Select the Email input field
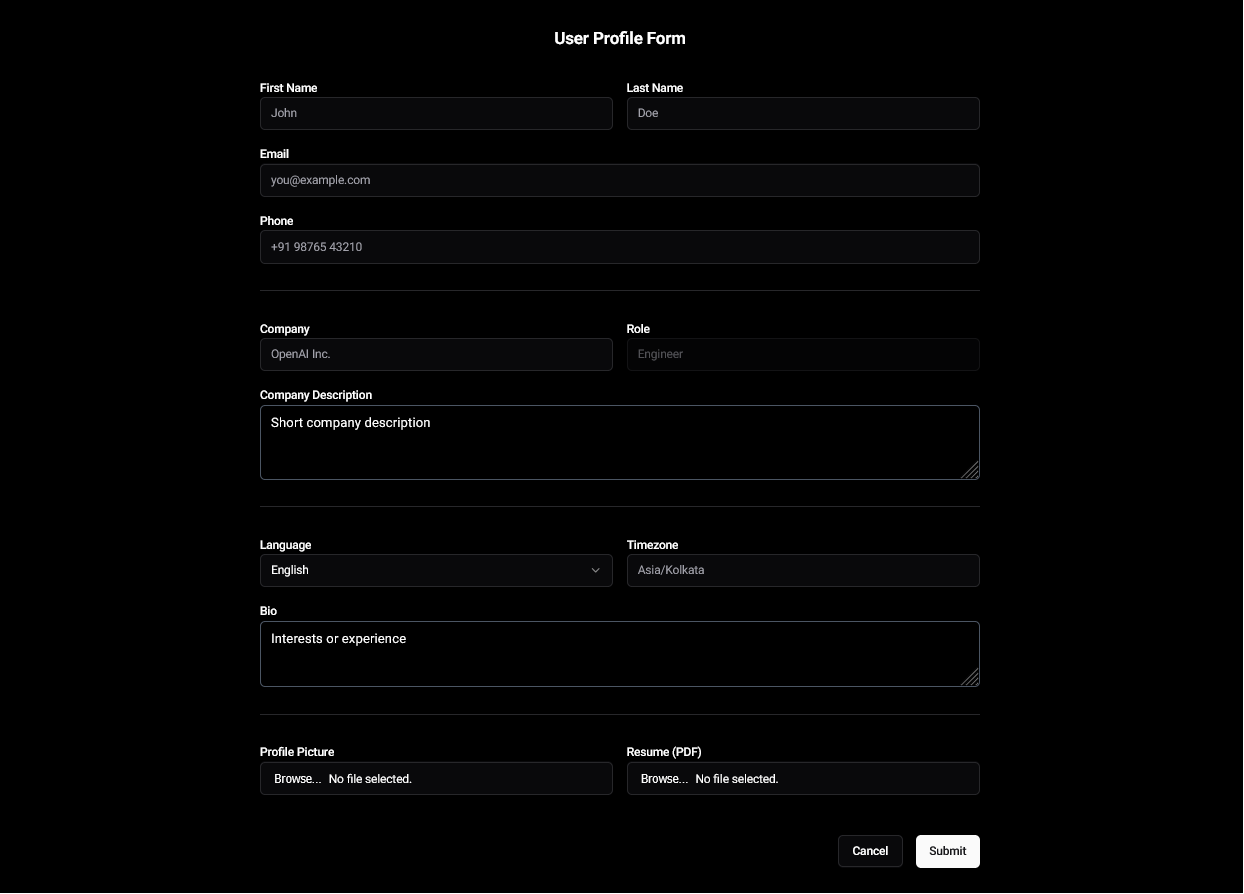Screen dimensions: 1244x894 pyautogui.click(x=620, y=180)
